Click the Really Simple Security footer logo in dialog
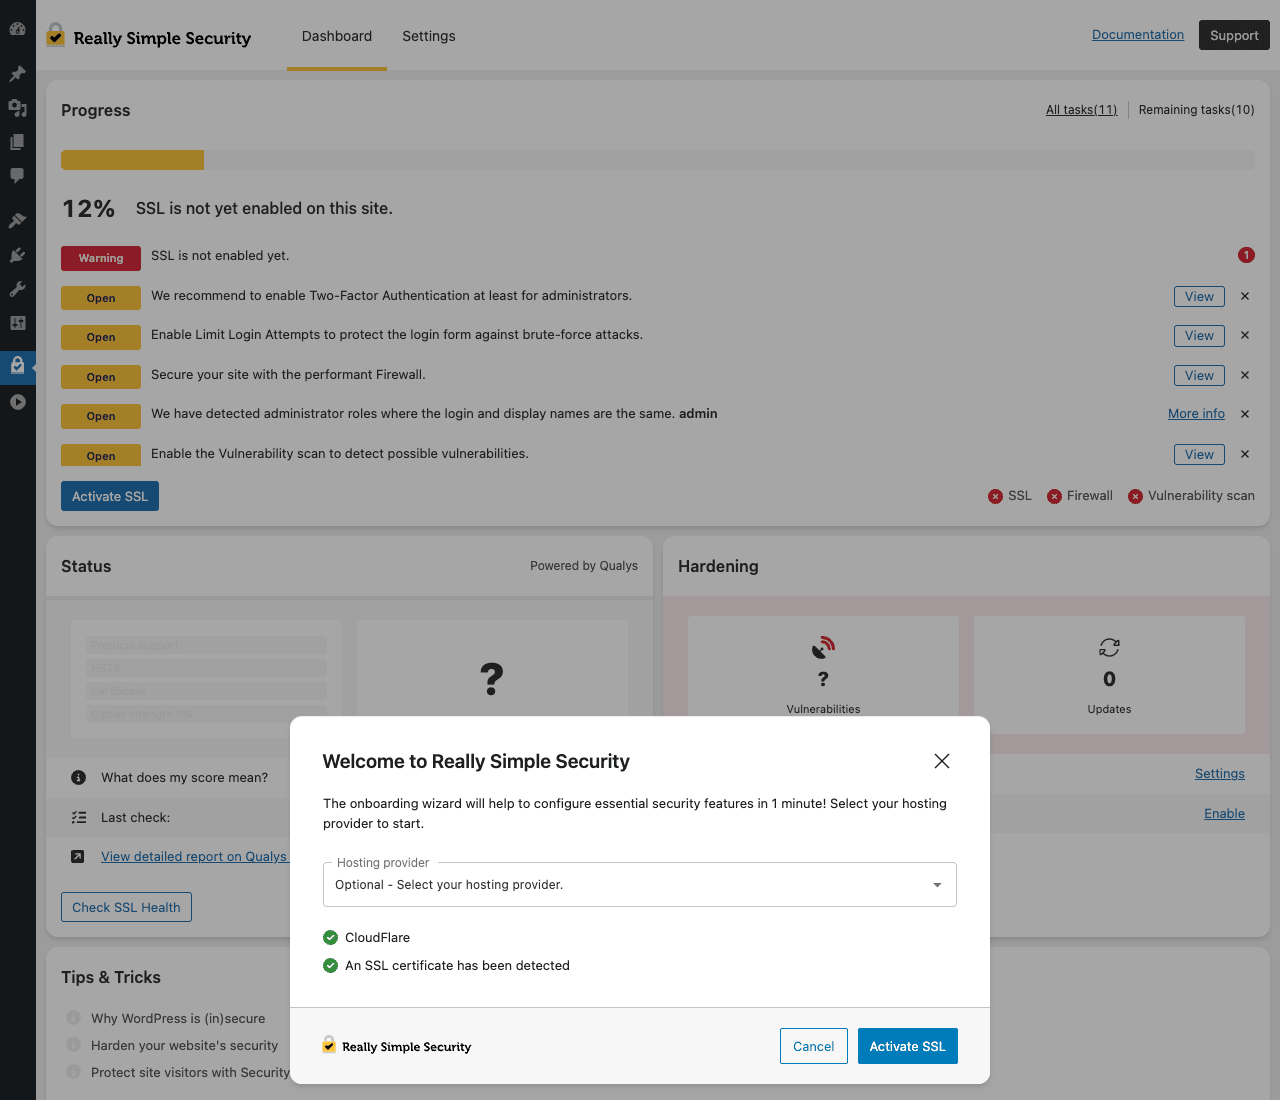Image resolution: width=1280 pixels, height=1100 pixels. (x=396, y=1046)
